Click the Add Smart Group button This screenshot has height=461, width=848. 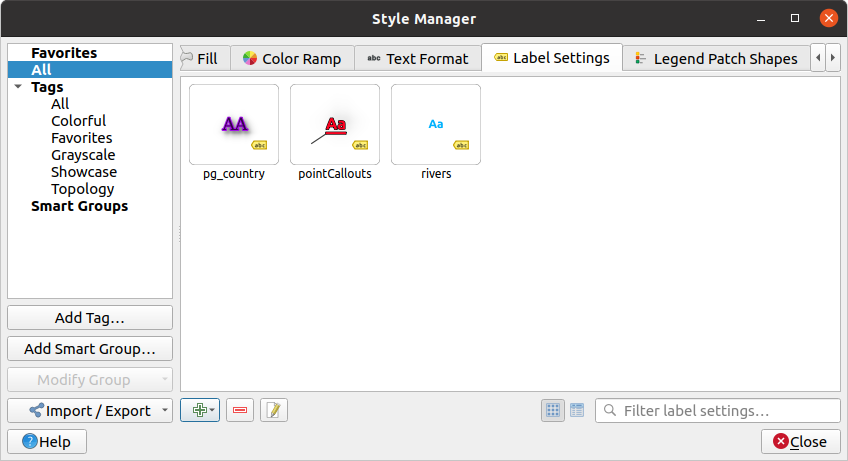click(x=90, y=349)
